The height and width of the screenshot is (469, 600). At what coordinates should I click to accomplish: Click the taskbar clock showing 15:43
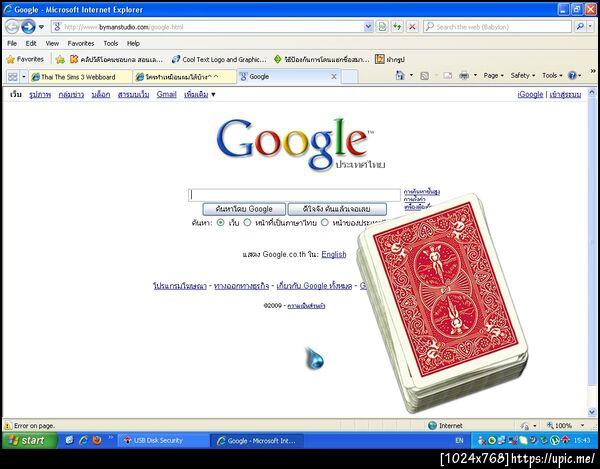[582, 441]
